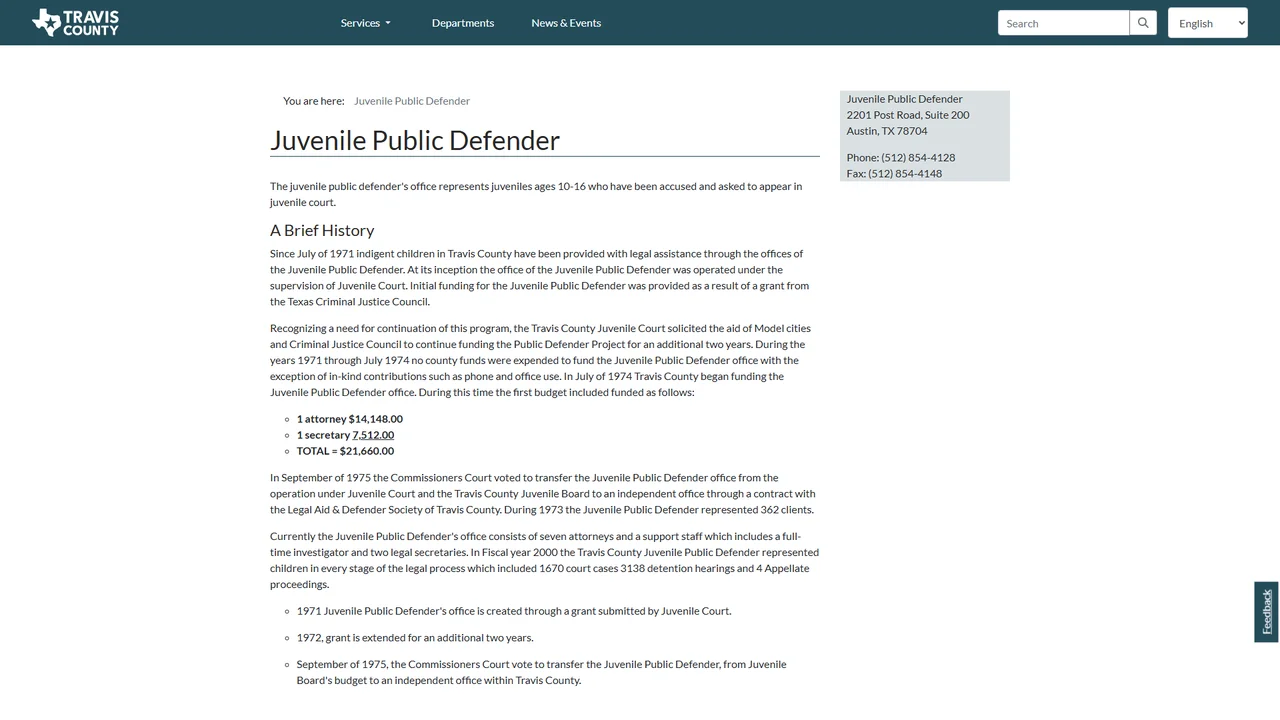Click into the Search input field
The height and width of the screenshot is (720, 1280).
pos(1063,23)
